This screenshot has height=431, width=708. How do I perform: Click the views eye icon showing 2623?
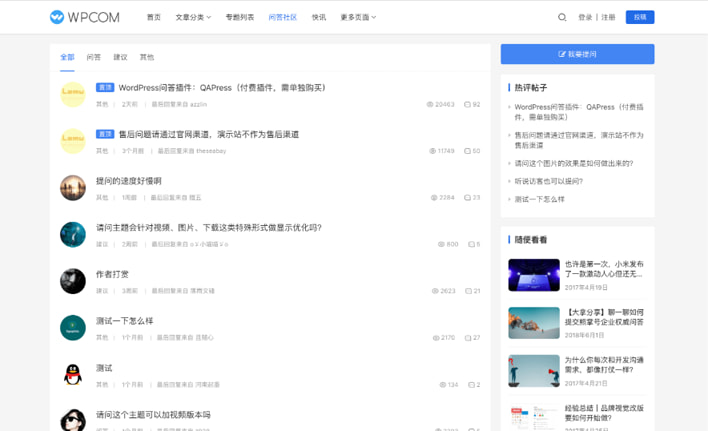(435, 291)
